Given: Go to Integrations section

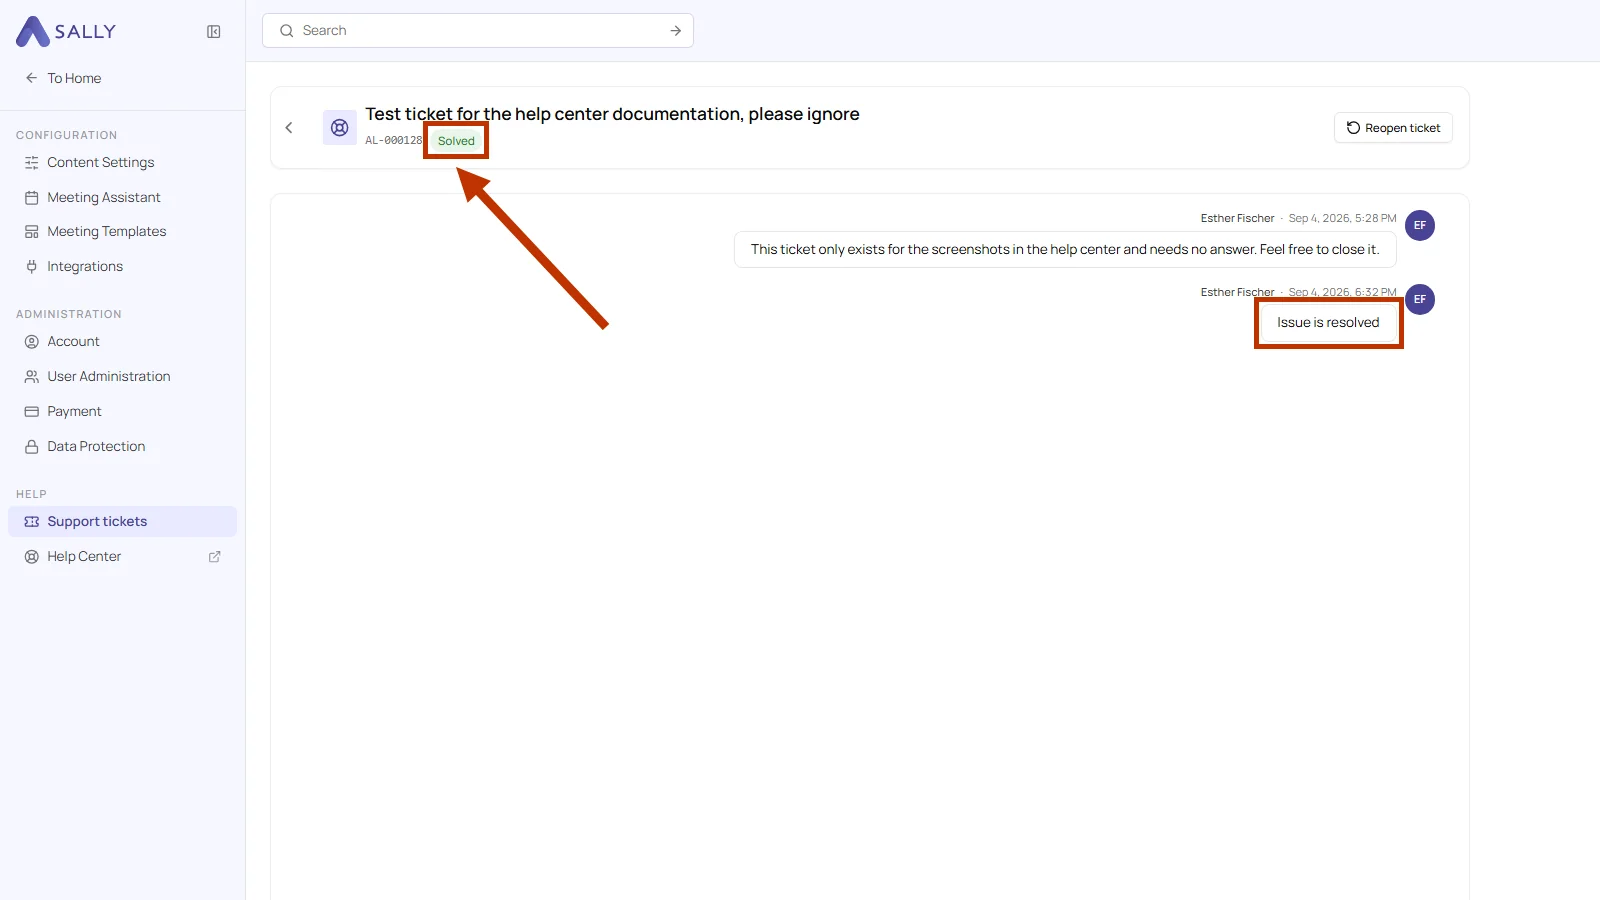Looking at the screenshot, I should point(122,267).
